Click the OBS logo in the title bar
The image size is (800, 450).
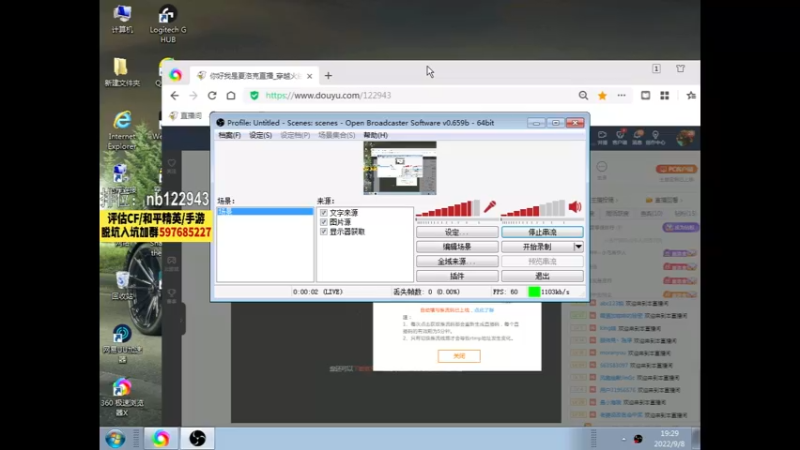click(x=220, y=122)
